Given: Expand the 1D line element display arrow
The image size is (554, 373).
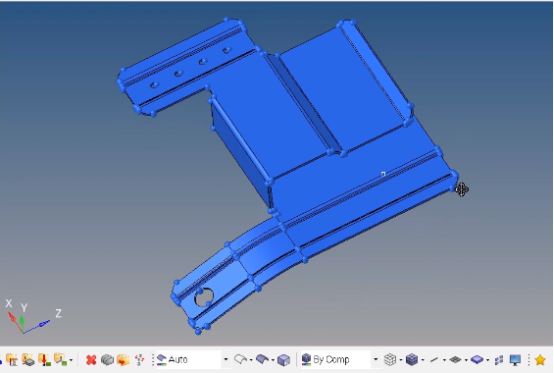Looking at the screenshot, I should click(444, 360).
